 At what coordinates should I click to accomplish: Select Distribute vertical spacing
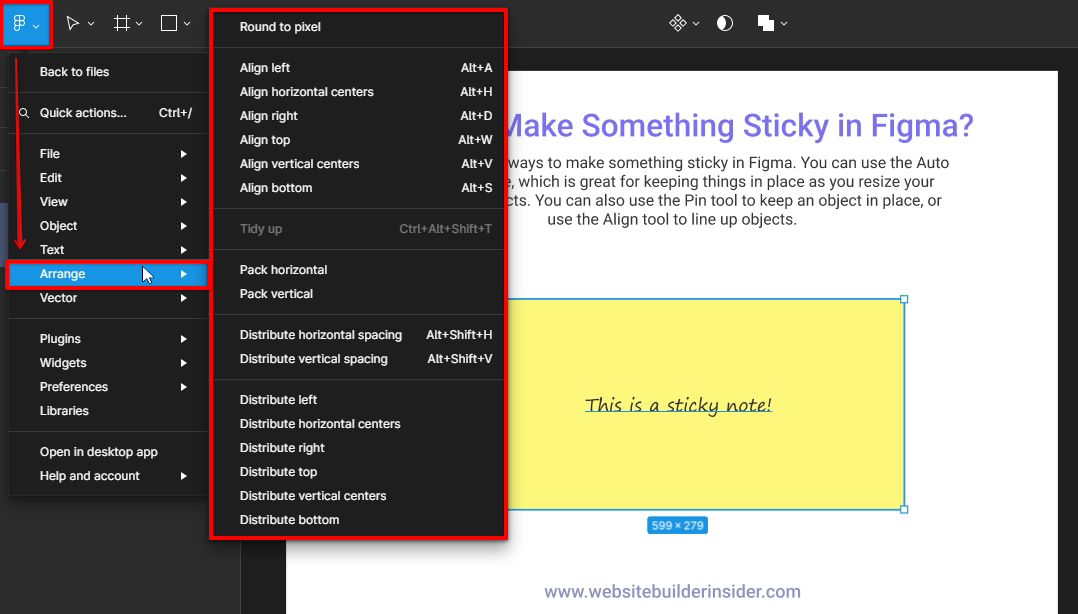(x=313, y=358)
